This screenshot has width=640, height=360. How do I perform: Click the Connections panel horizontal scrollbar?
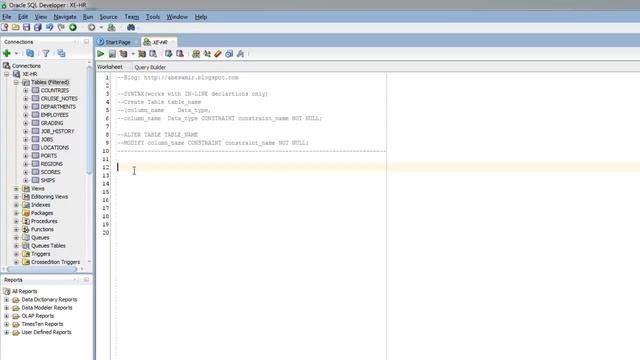pyautogui.click(x=42, y=269)
